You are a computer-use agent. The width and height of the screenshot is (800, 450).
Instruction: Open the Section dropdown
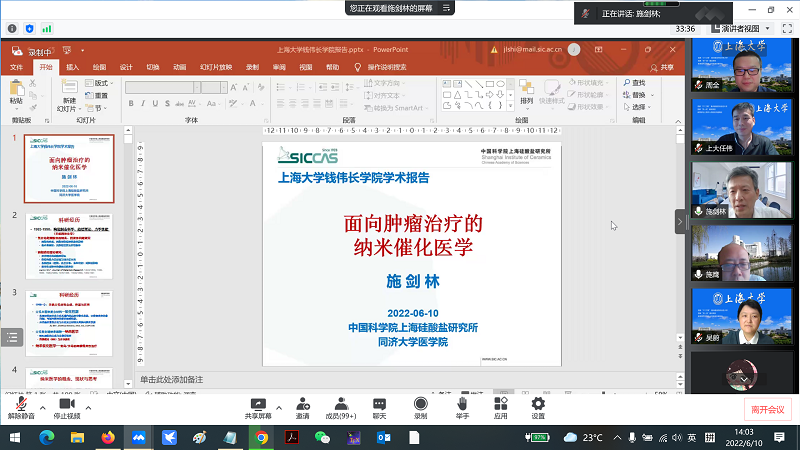point(95,108)
